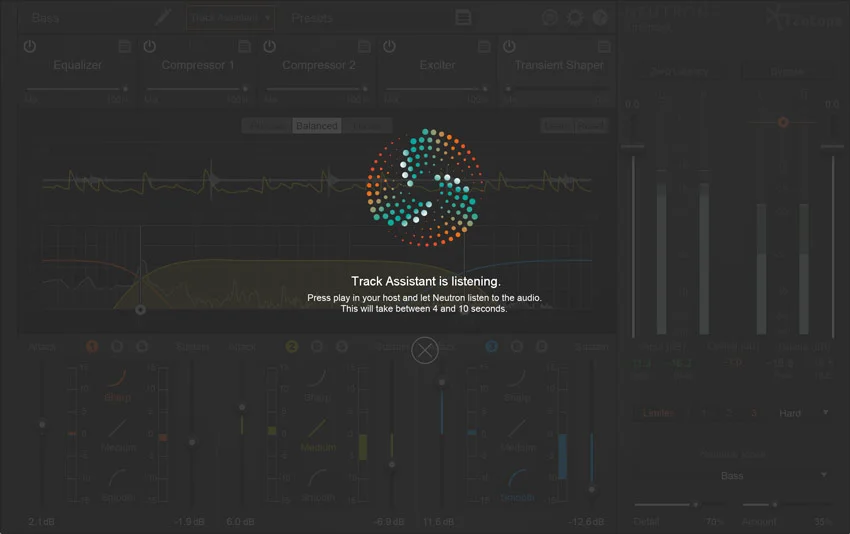850x534 pixels.
Task: Select Sharp contour for band 1
Action: (117, 385)
